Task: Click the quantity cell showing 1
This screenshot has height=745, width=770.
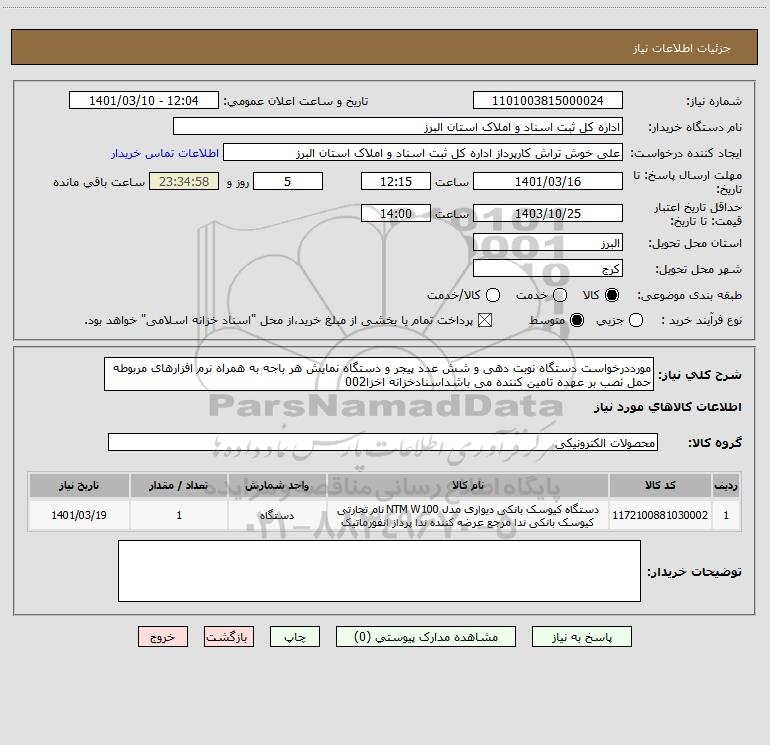Action: click(x=179, y=515)
